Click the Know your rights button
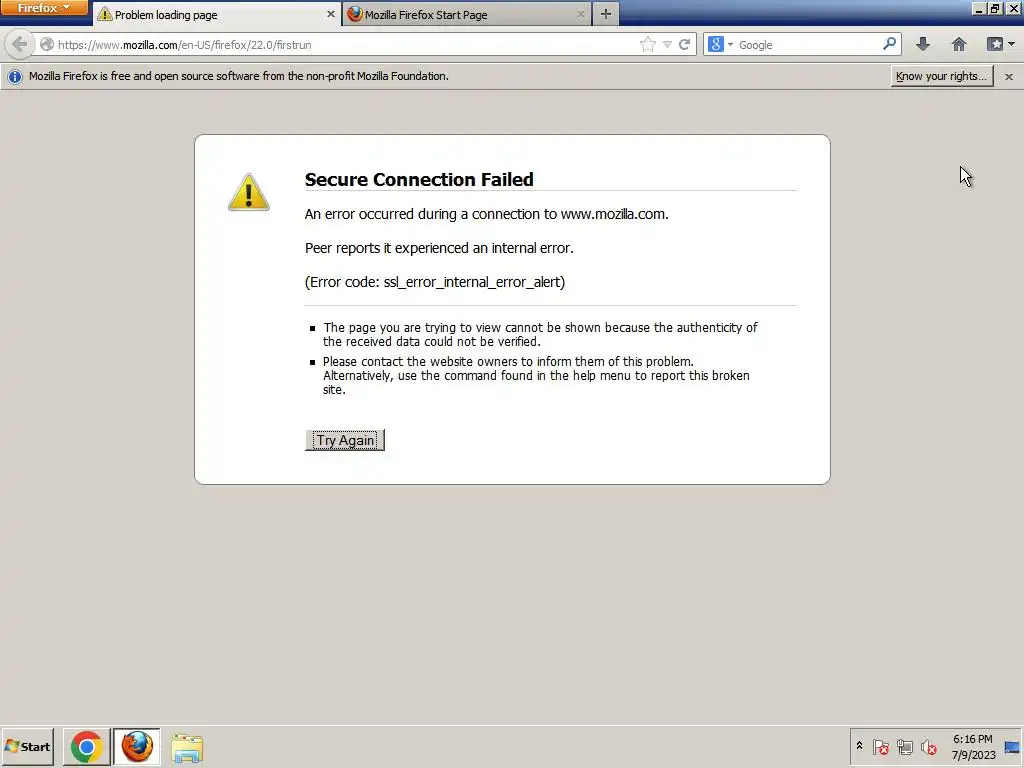Image resolution: width=1024 pixels, height=768 pixels. pyautogui.click(x=941, y=76)
